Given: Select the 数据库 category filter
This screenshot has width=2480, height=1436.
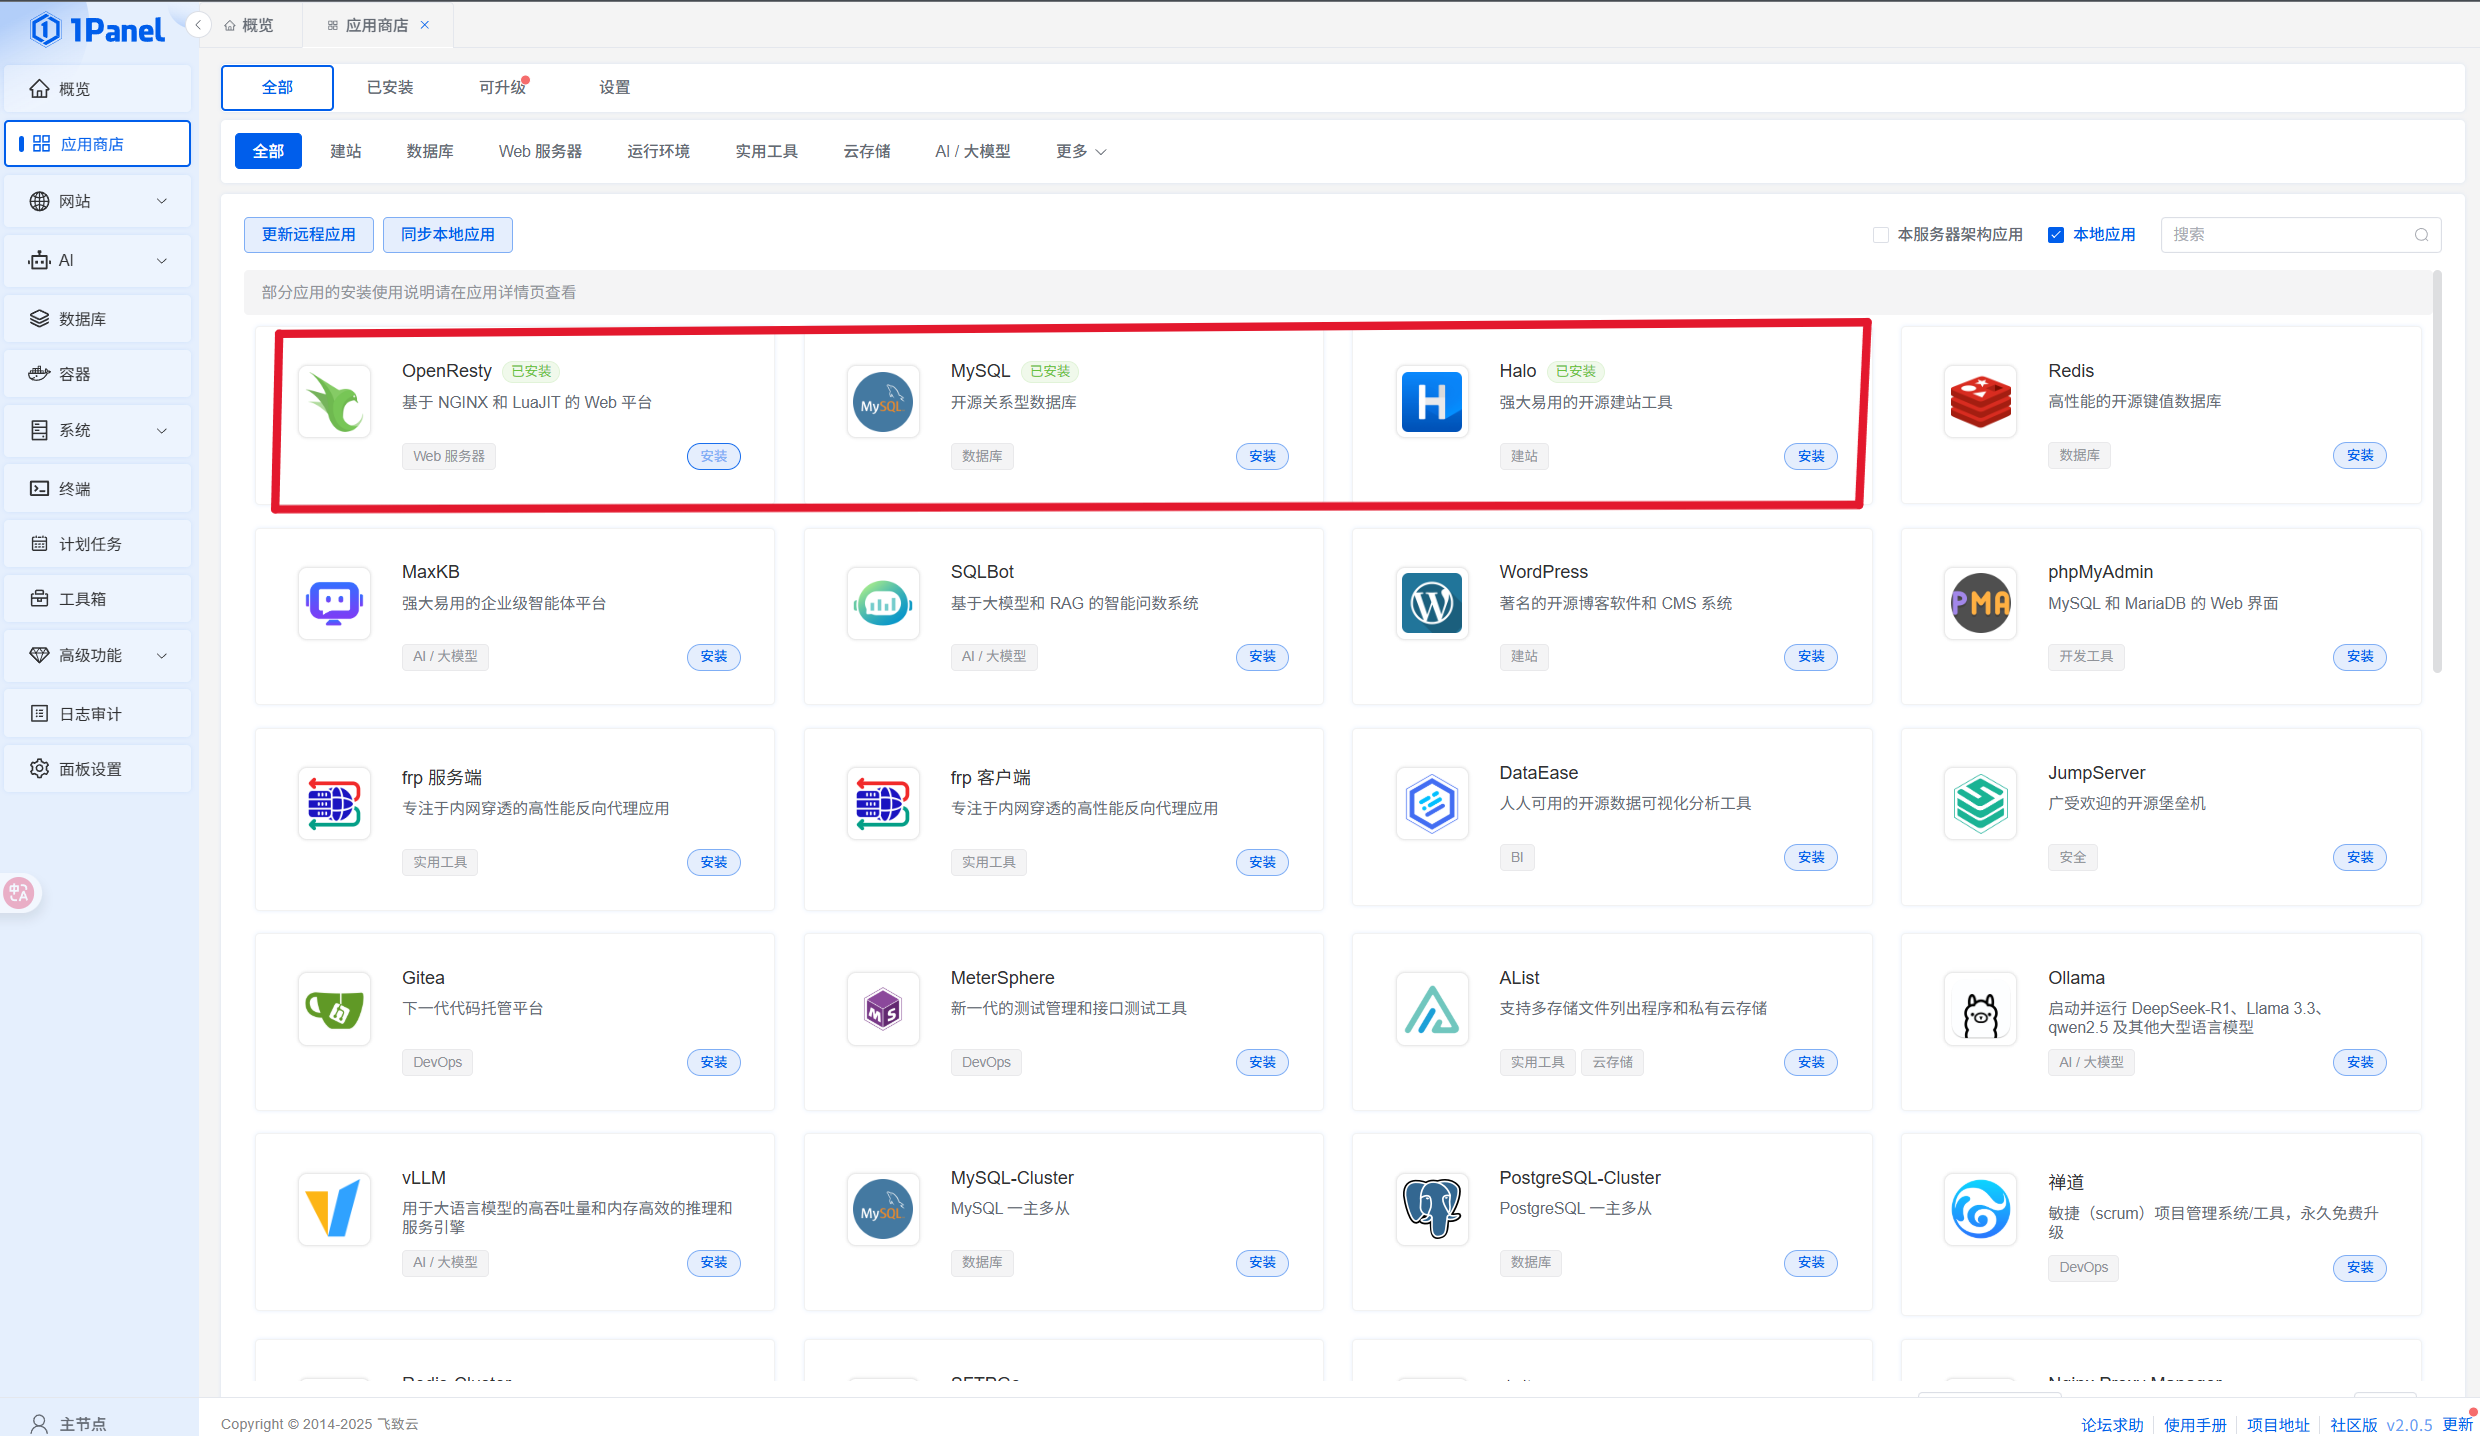Looking at the screenshot, I should pos(430,151).
